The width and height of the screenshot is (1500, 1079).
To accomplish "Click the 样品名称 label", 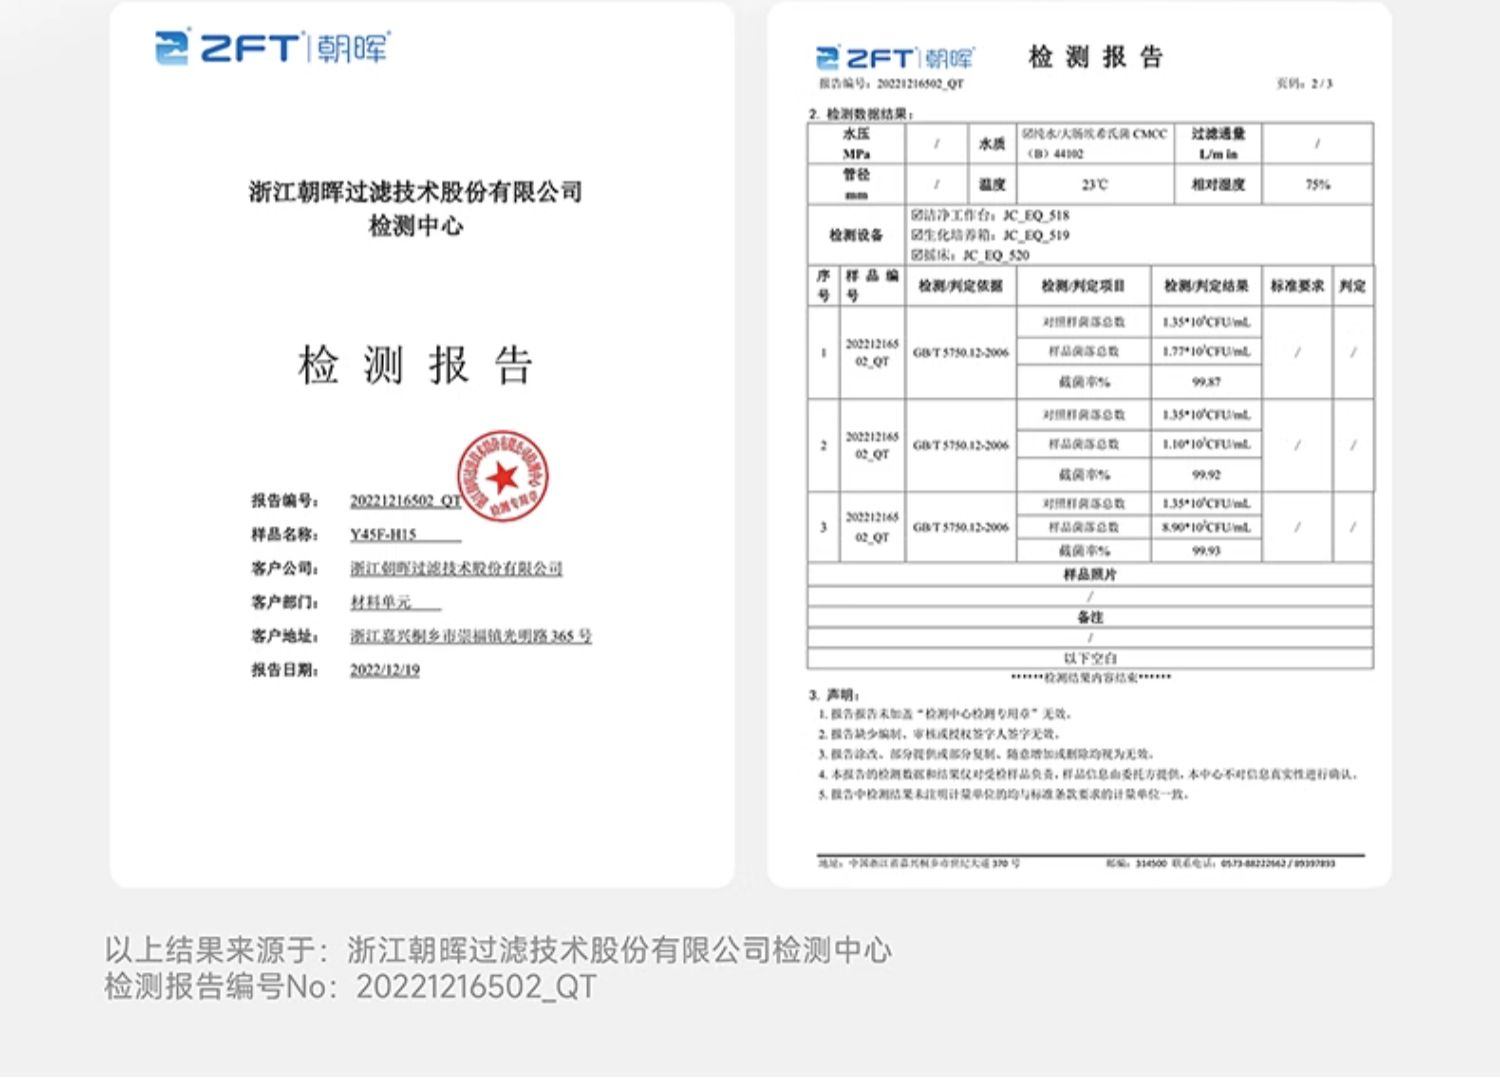I will point(285,534).
